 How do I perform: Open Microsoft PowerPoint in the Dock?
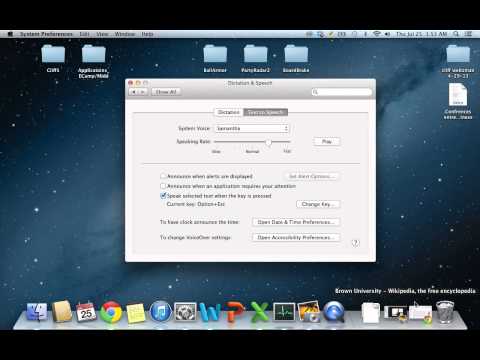235,312
